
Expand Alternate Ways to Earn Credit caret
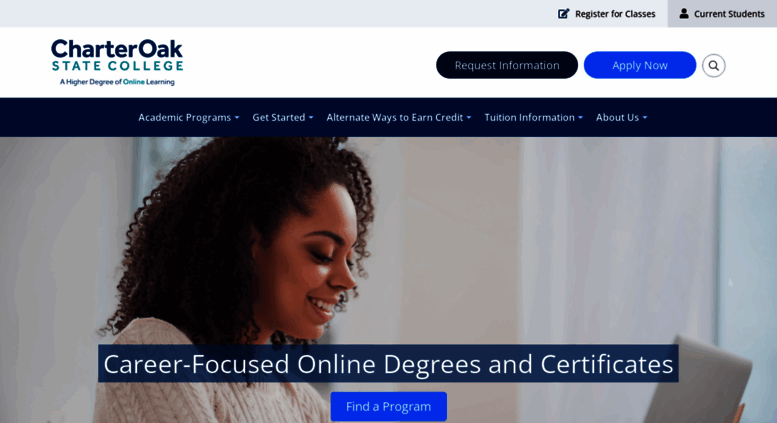tap(469, 118)
